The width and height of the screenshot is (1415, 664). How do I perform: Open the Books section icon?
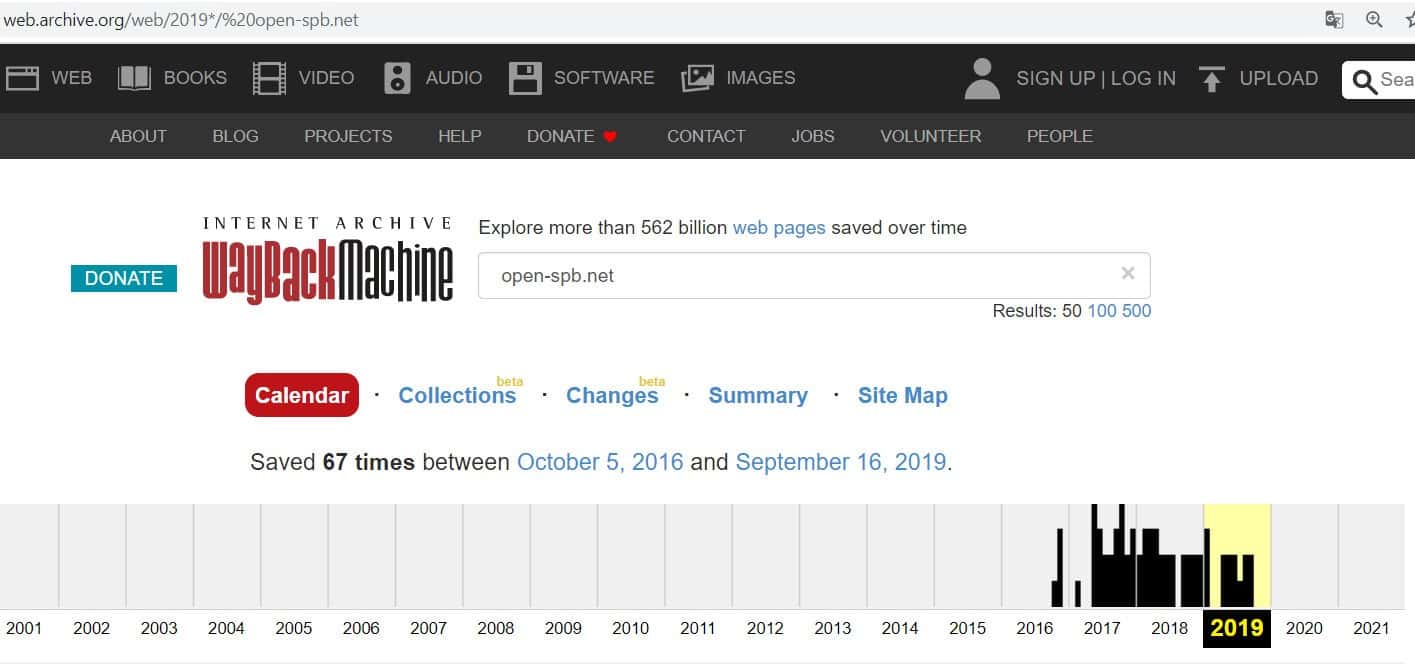(134, 78)
